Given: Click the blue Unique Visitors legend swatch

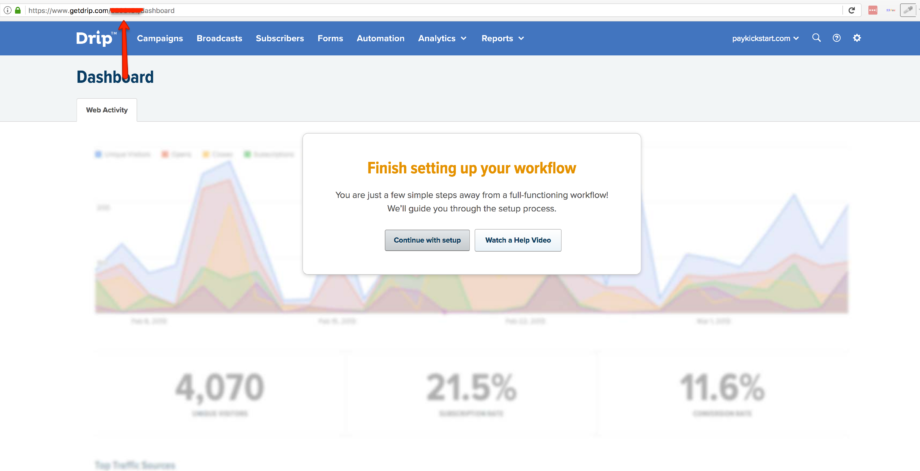Looking at the screenshot, I should [x=98, y=155].
